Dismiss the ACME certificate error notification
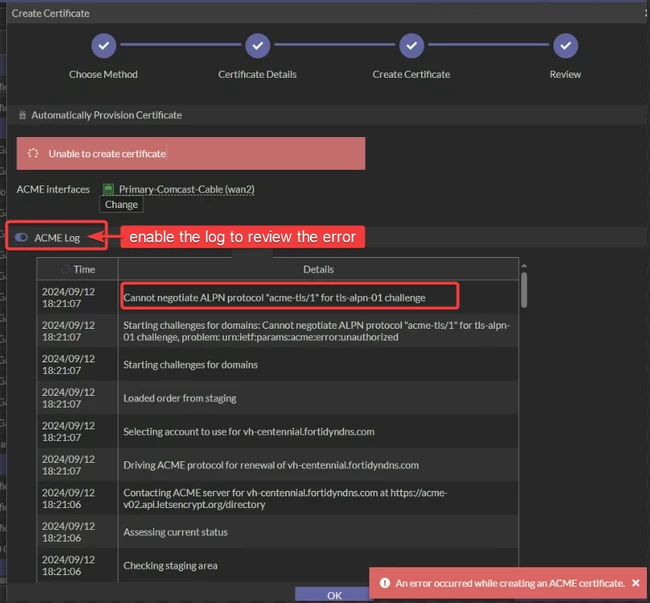 point(635,583)
